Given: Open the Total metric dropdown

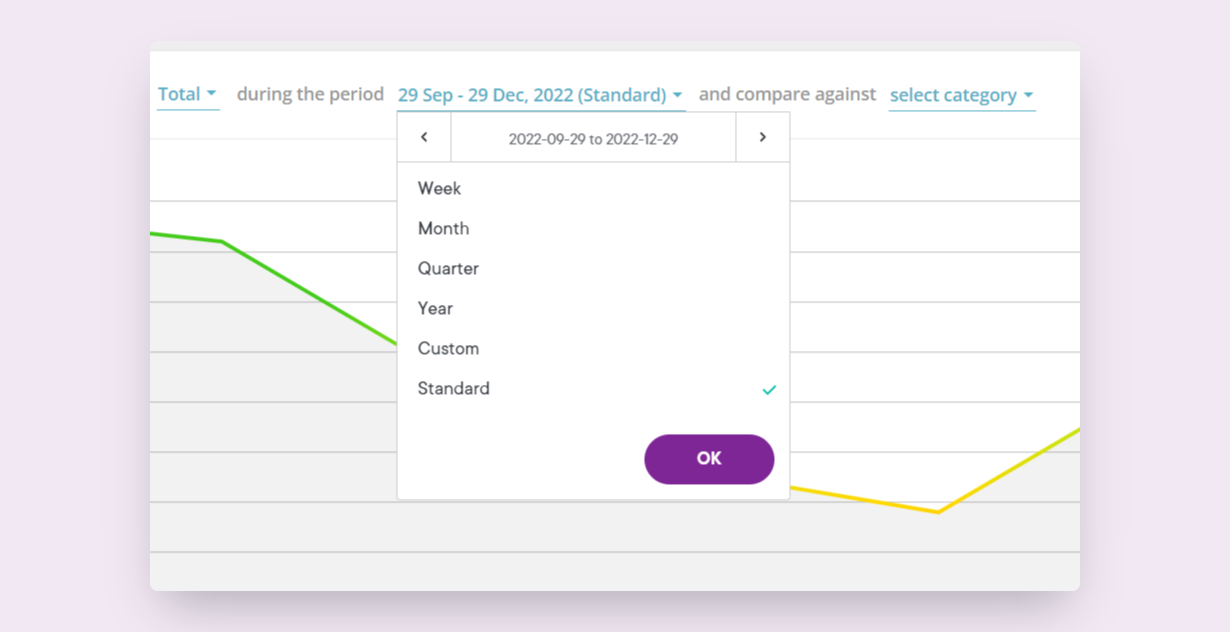Looking at the screenshot, I should point(188,95).
